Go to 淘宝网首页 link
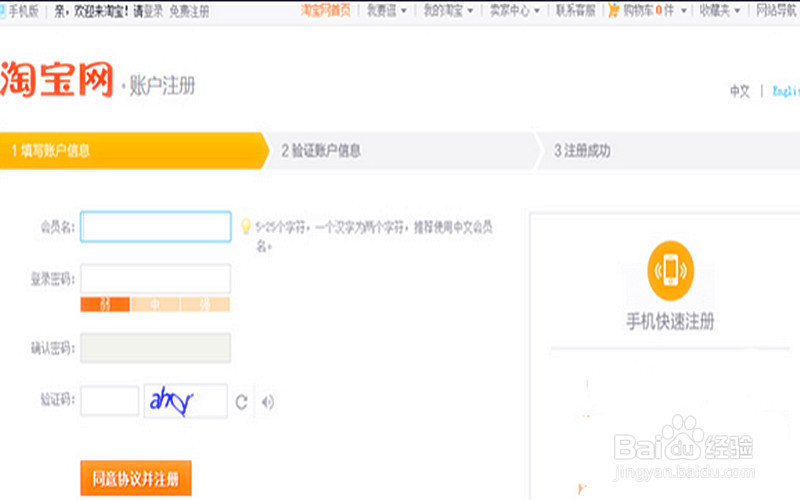 click(326, 10)
